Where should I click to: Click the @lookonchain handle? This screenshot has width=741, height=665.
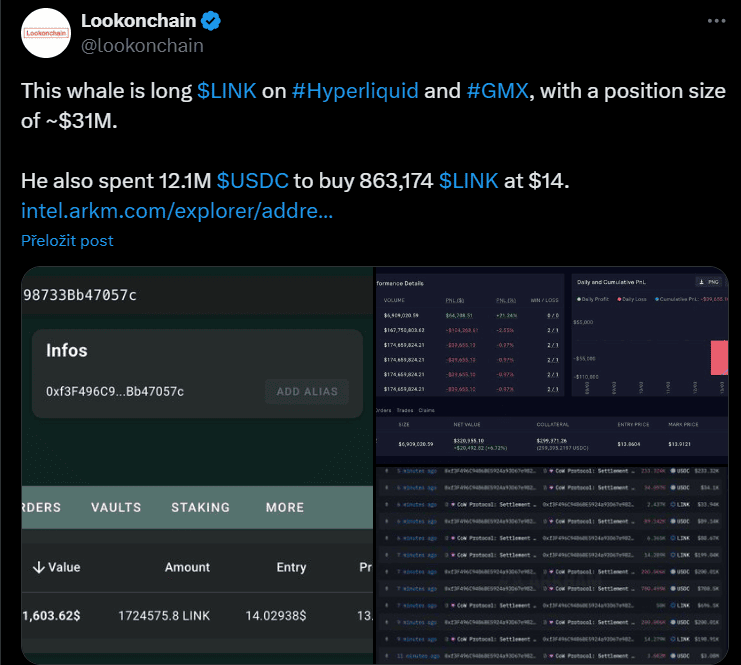pos(142,45)
